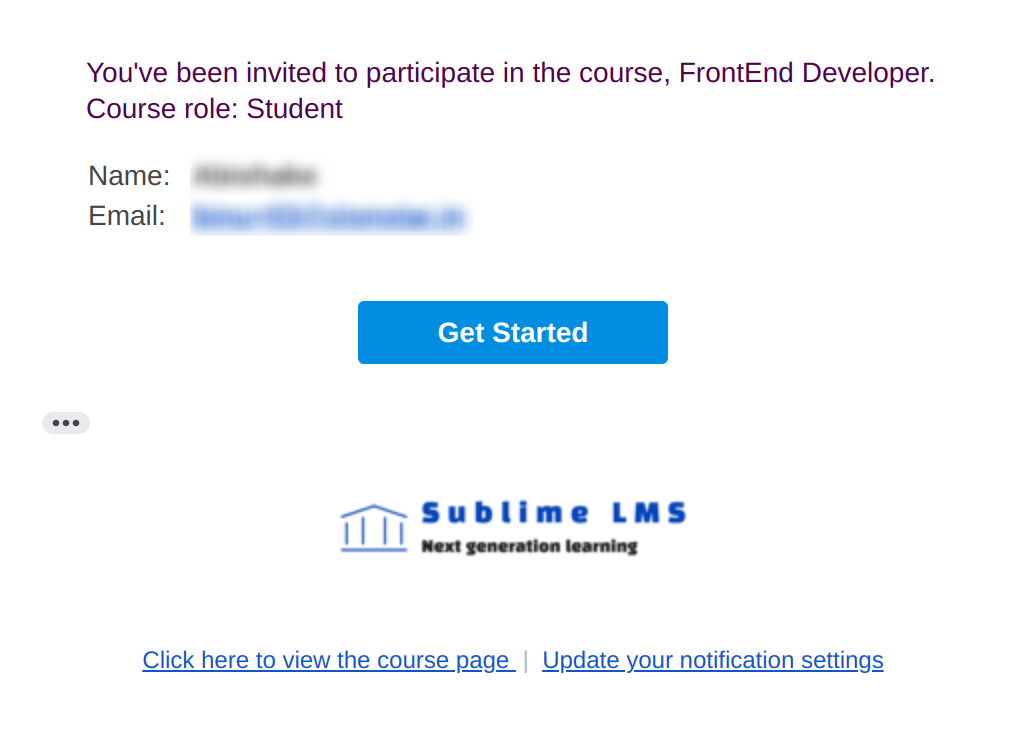Click the blurred email address link
This screenshot has width=1016, height=738.
(328, 217)
